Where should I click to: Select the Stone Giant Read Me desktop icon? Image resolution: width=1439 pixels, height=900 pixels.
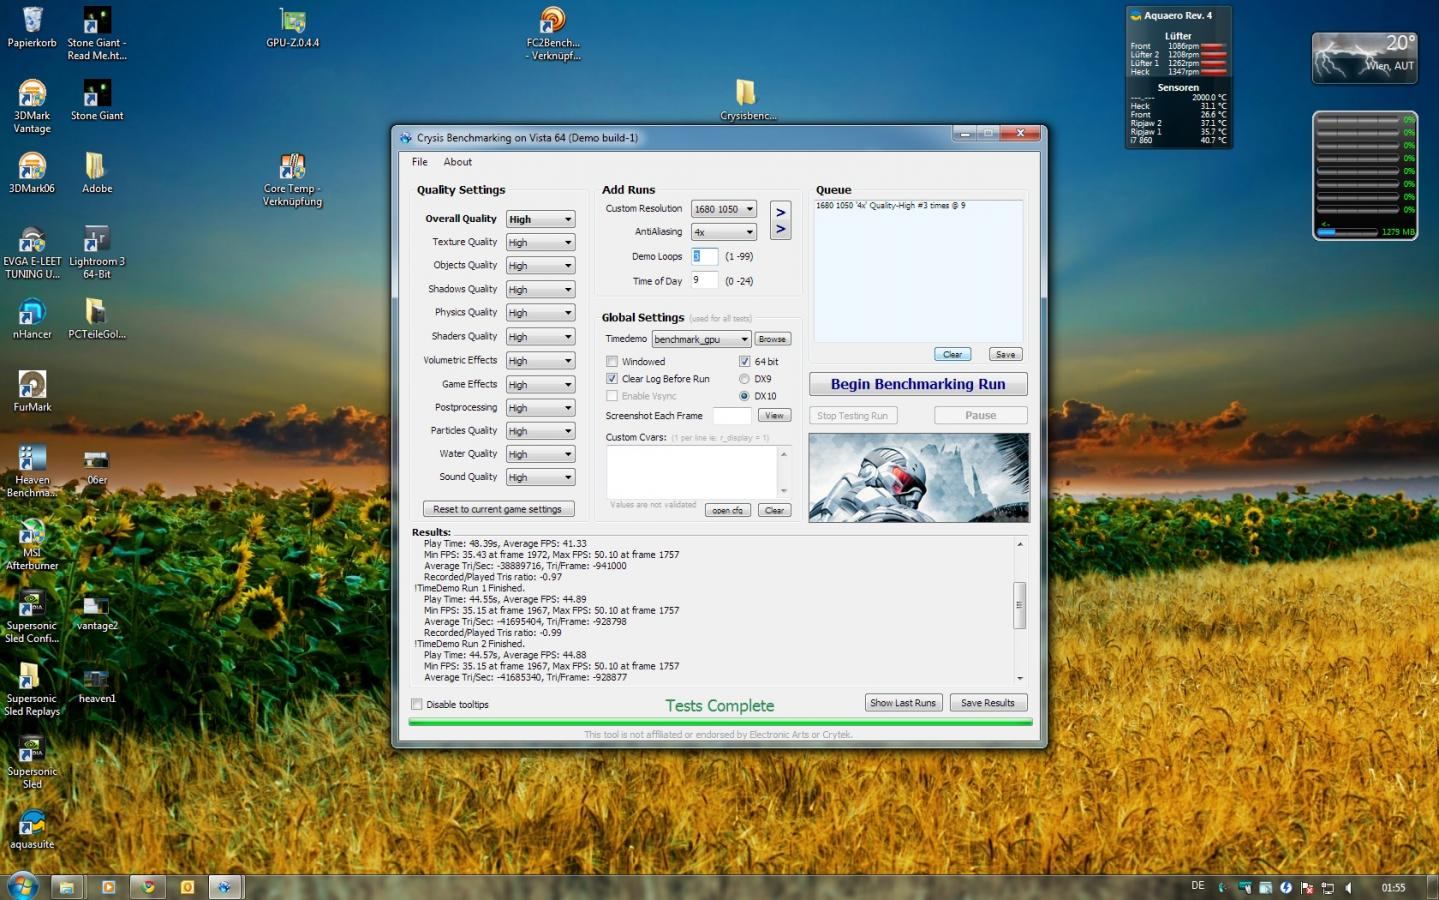pyautogui.click(x=97, y=33)
